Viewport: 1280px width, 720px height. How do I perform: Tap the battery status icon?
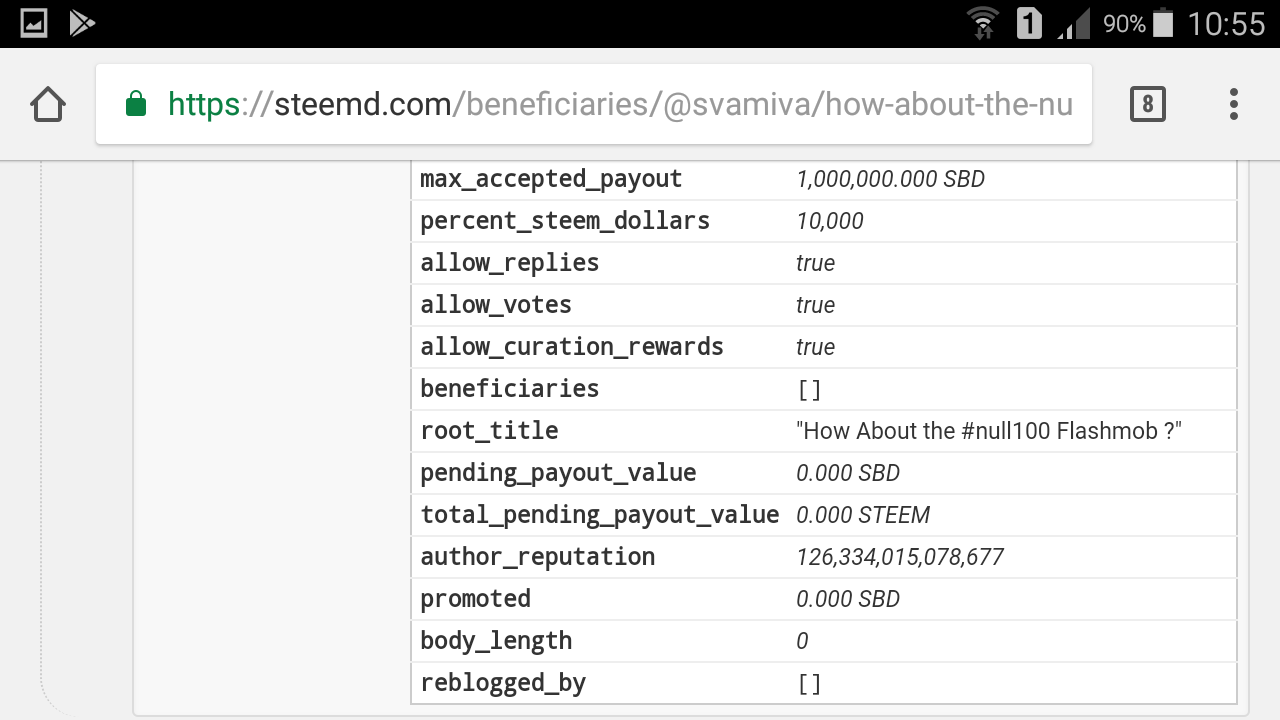[x=1163, y=23]
